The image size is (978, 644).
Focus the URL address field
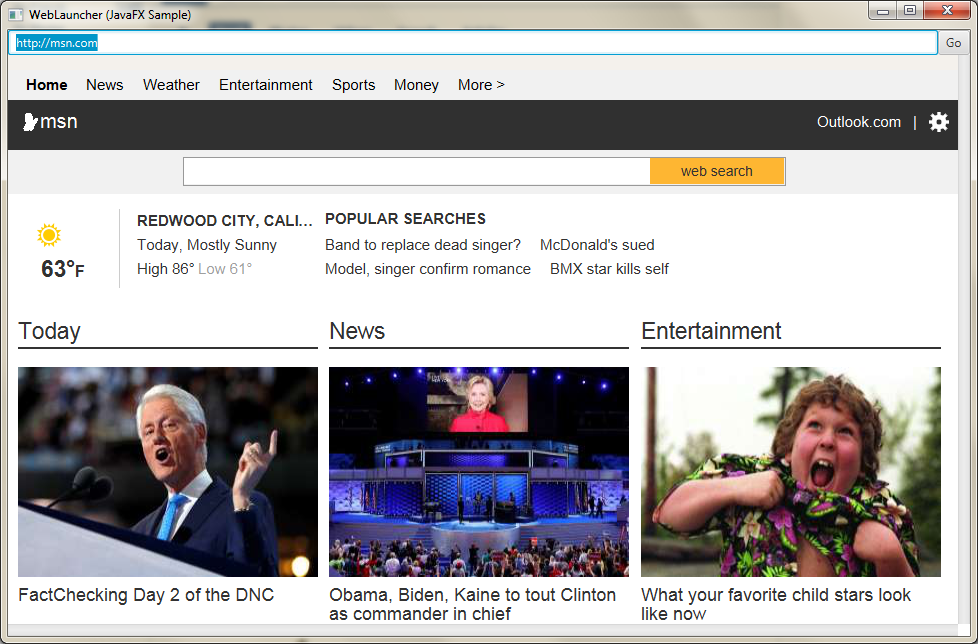coord(472,43)
